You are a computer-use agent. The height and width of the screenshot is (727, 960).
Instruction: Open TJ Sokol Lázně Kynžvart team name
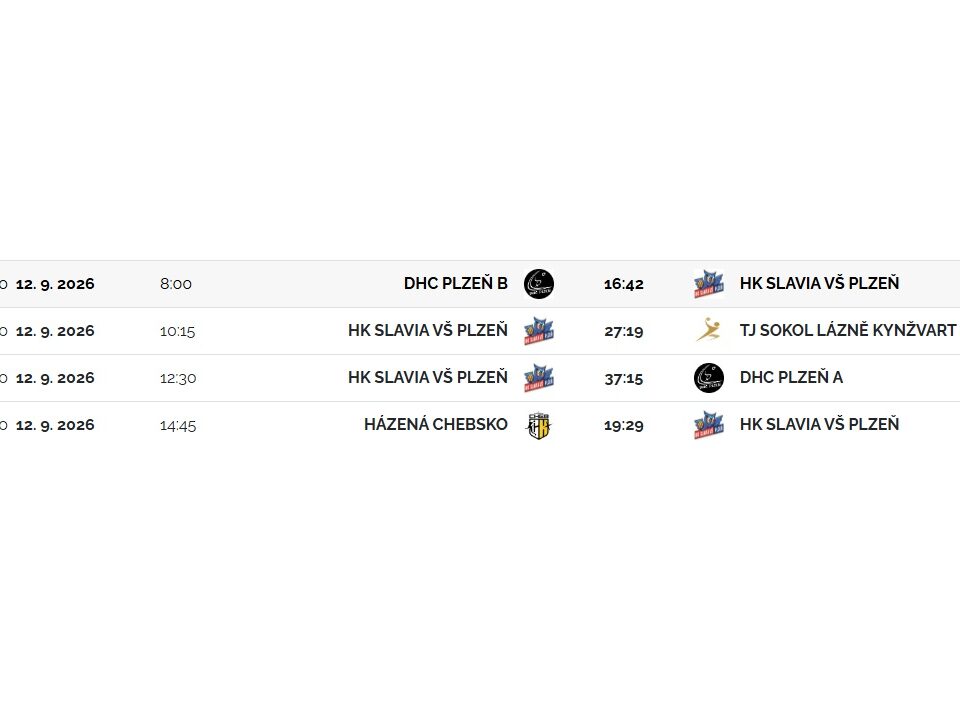847,331
